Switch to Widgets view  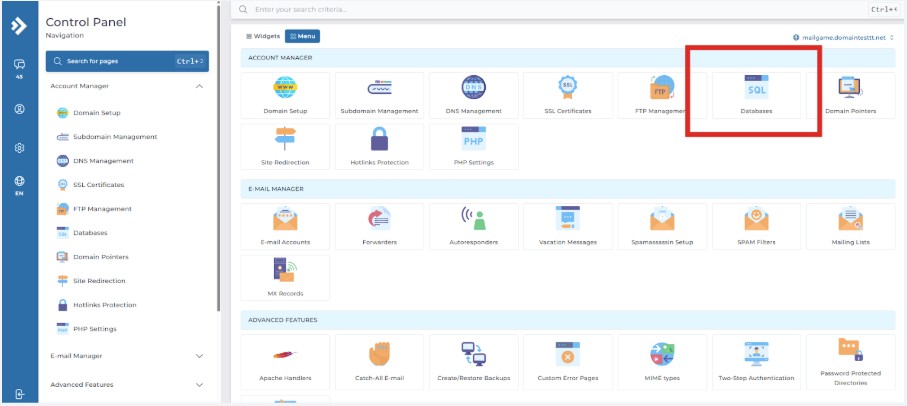click(263, 37)
